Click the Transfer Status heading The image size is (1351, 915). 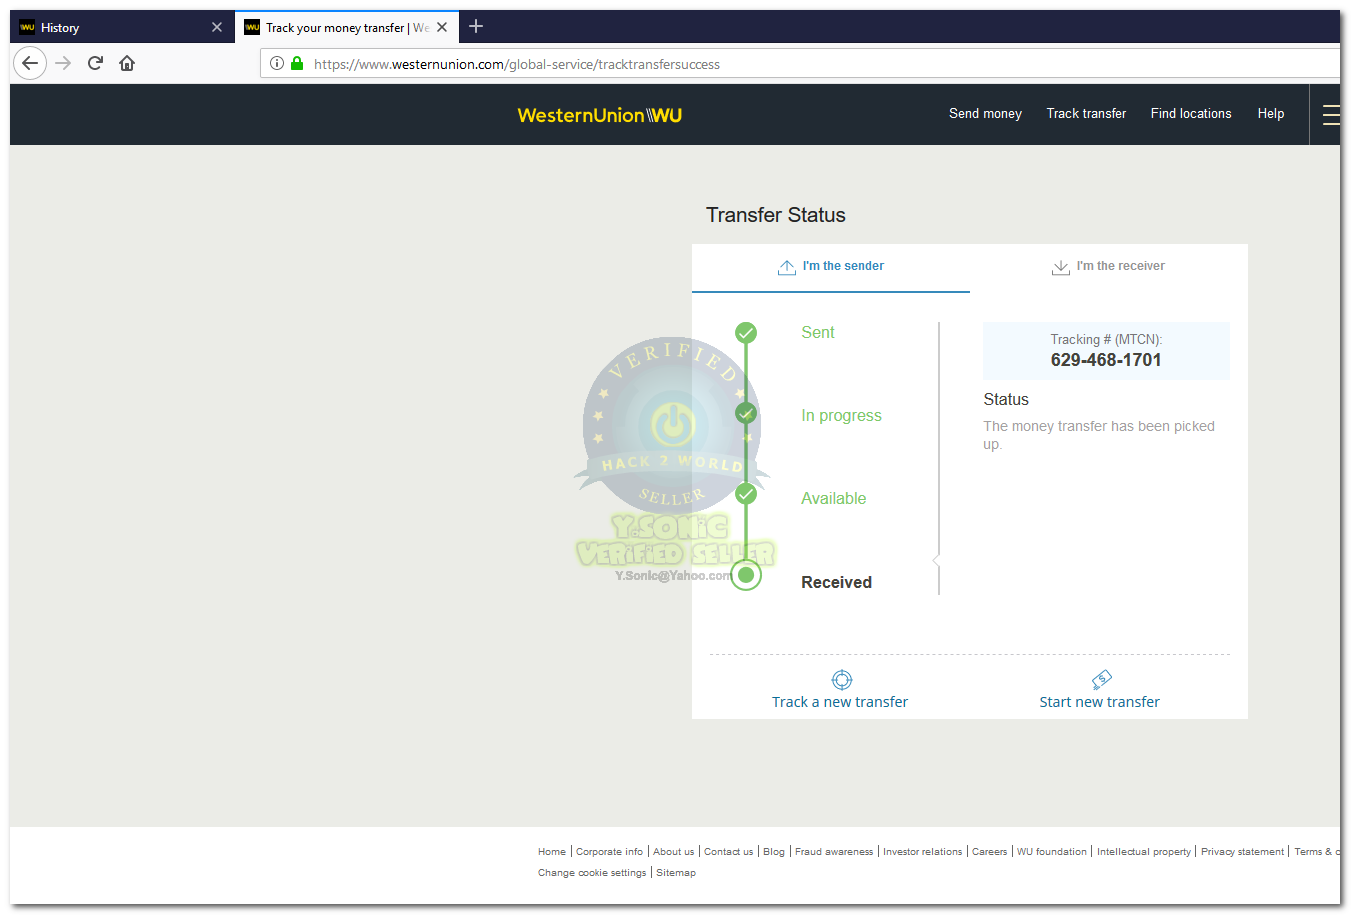pyautogui.click(x=776, y=215)
